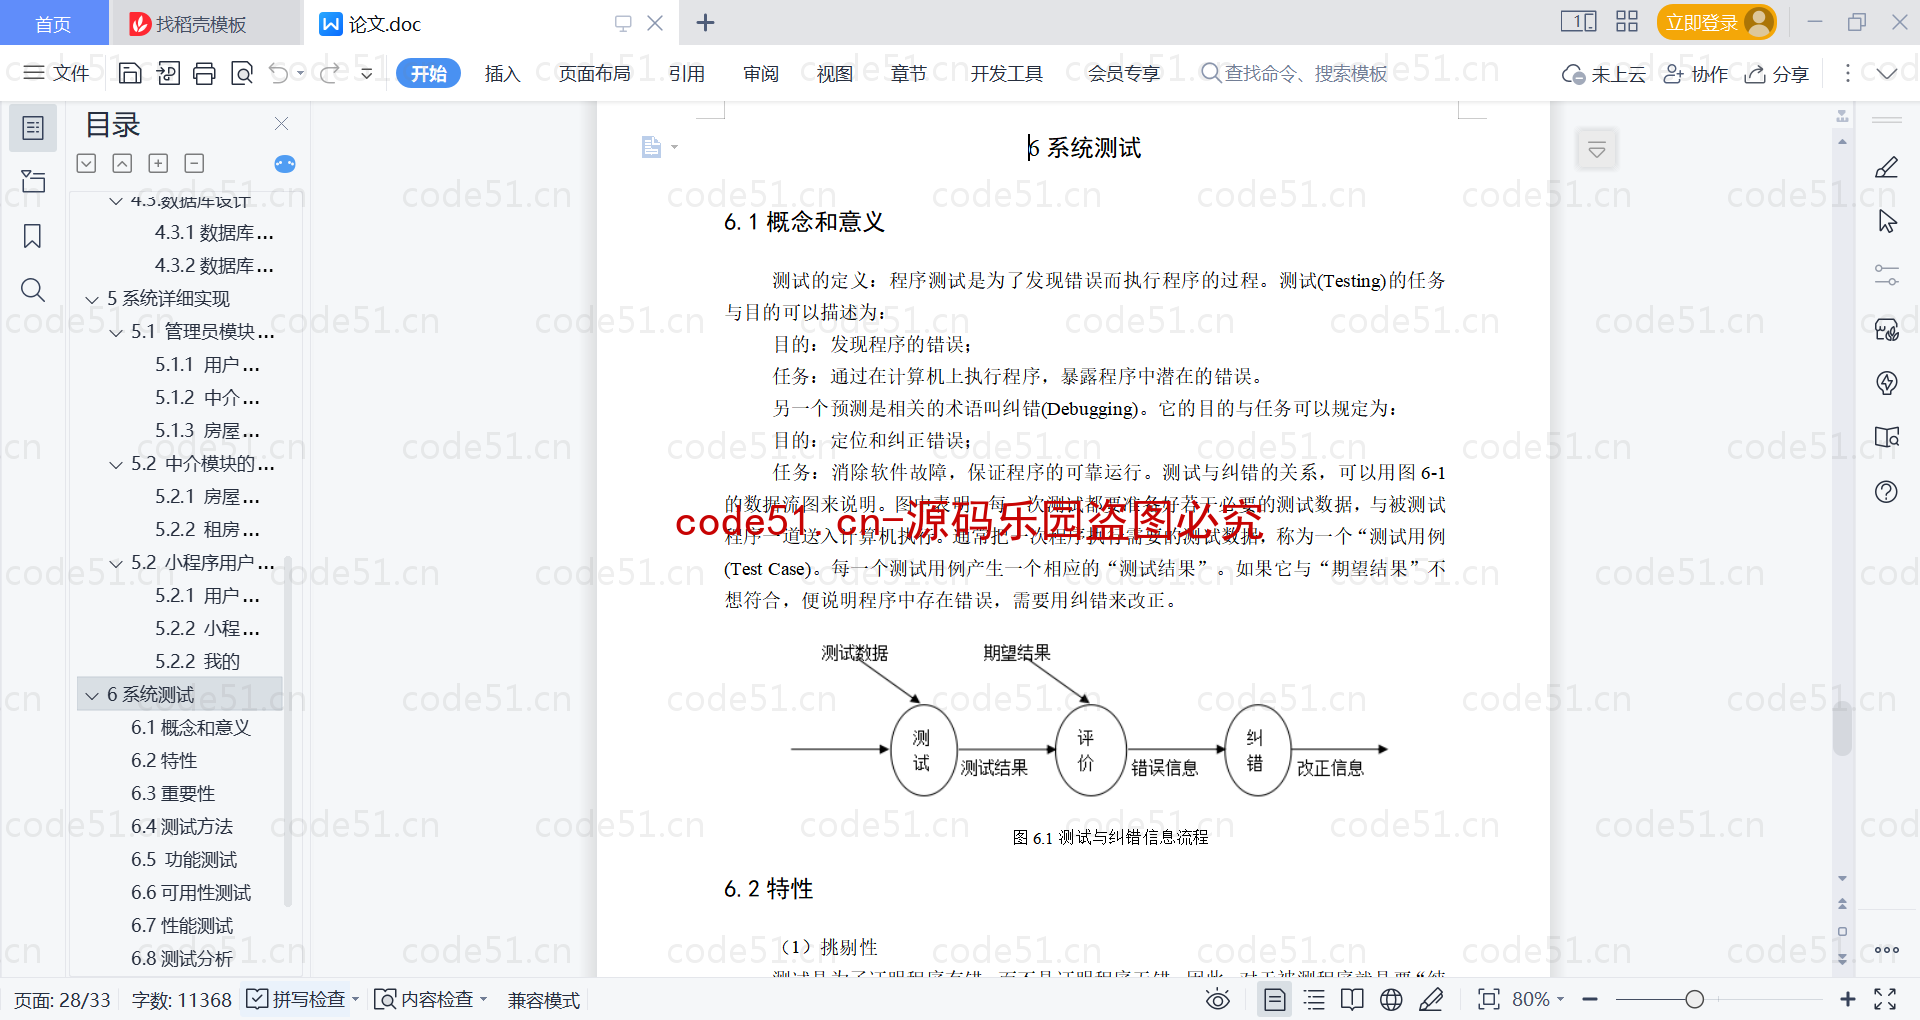
Task: Click the Save icon in the toolbar
Action: (x=130, y=73)
